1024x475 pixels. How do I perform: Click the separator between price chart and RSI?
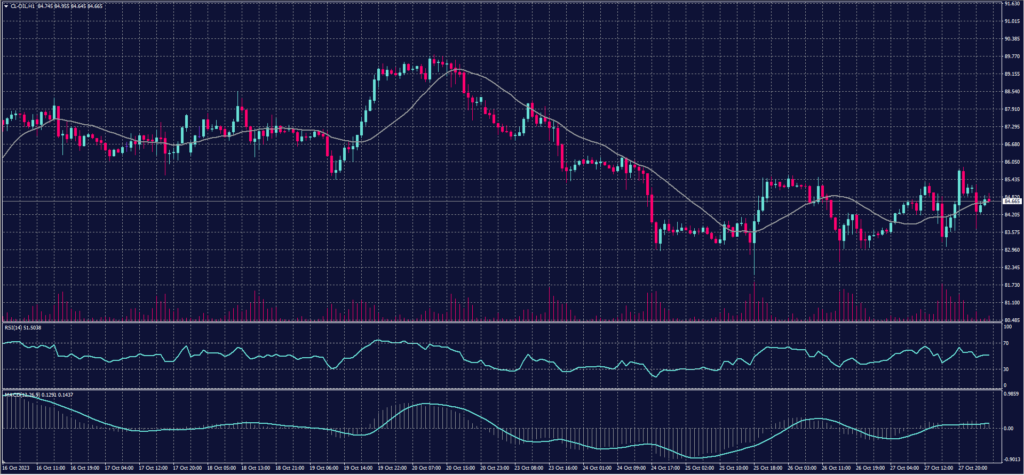pos(500,323)
